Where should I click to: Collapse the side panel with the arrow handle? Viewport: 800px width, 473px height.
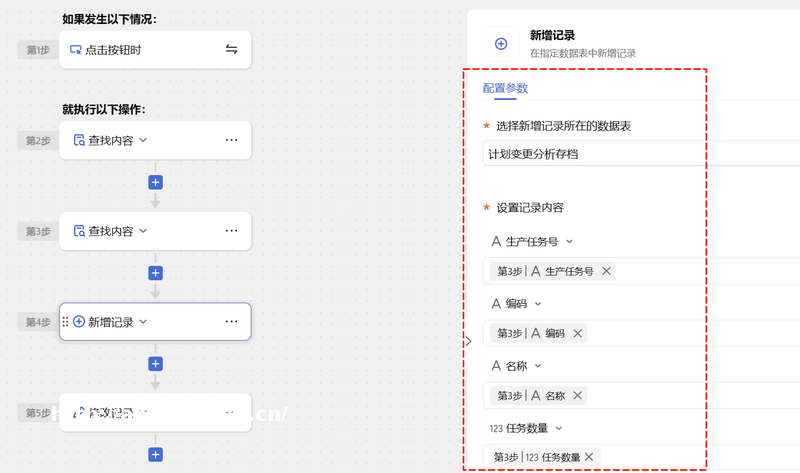pos(468,341)
